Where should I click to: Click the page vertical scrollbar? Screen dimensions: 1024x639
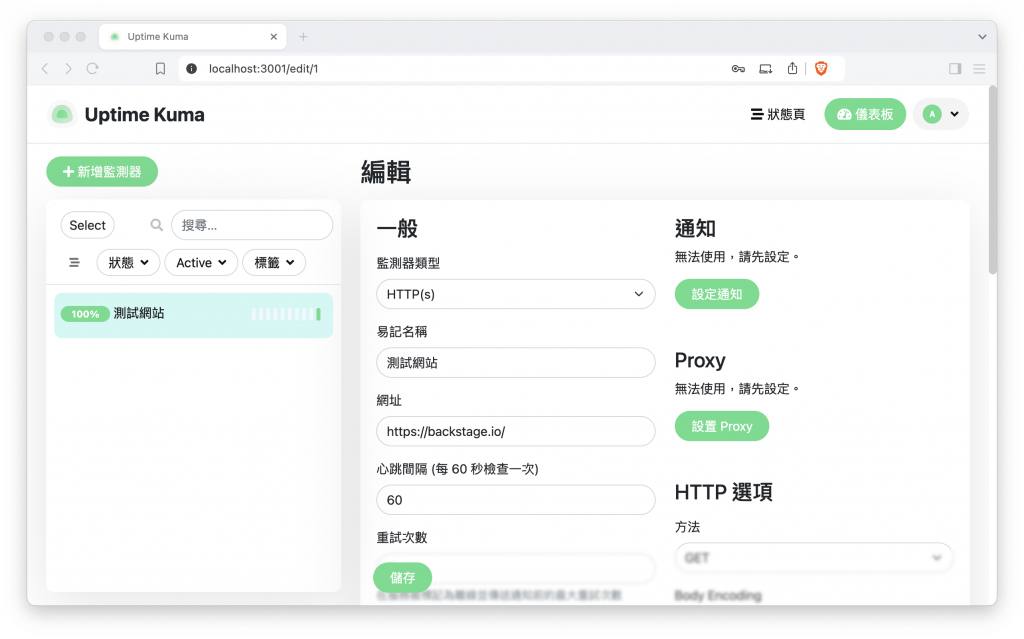coord(993,180)
